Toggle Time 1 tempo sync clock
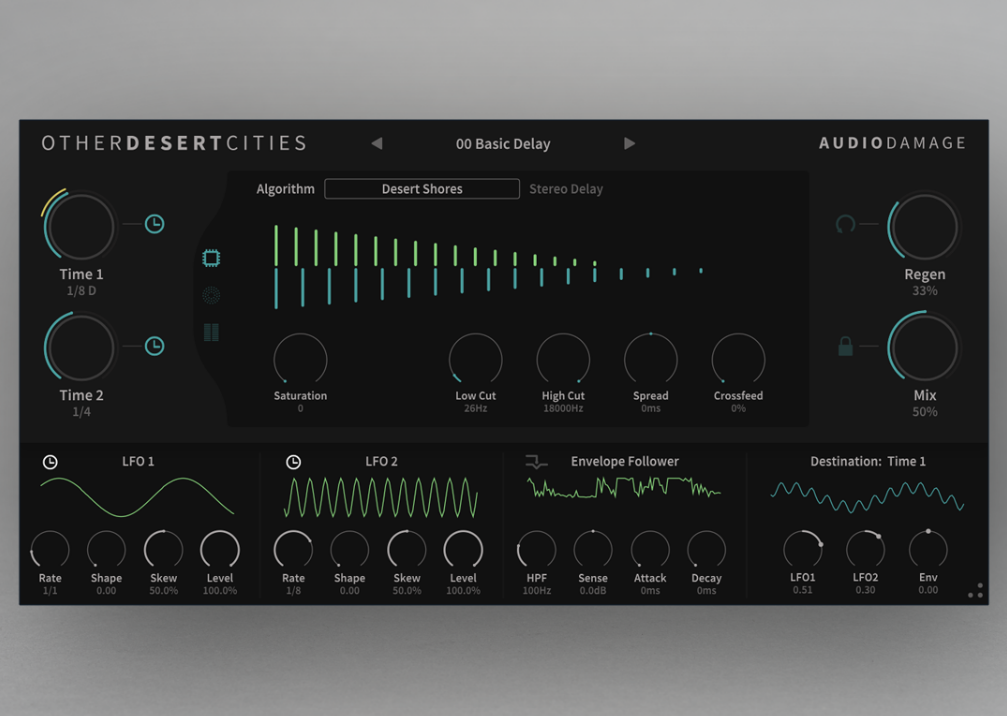 pyautogui.click(x=154, y=223)
